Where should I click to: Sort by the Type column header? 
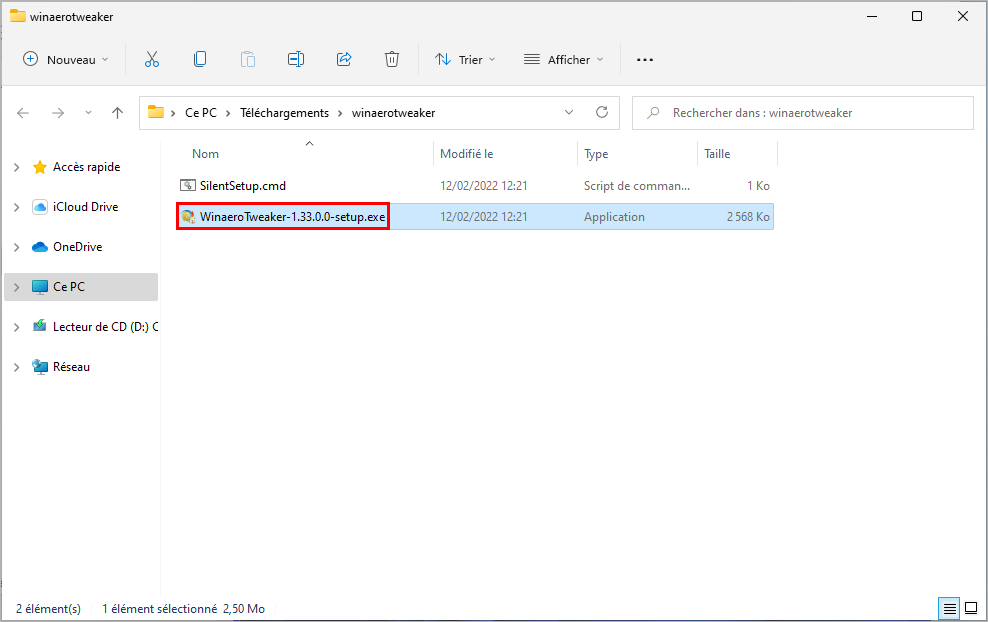pyautogui.click(x=596, y=154)
